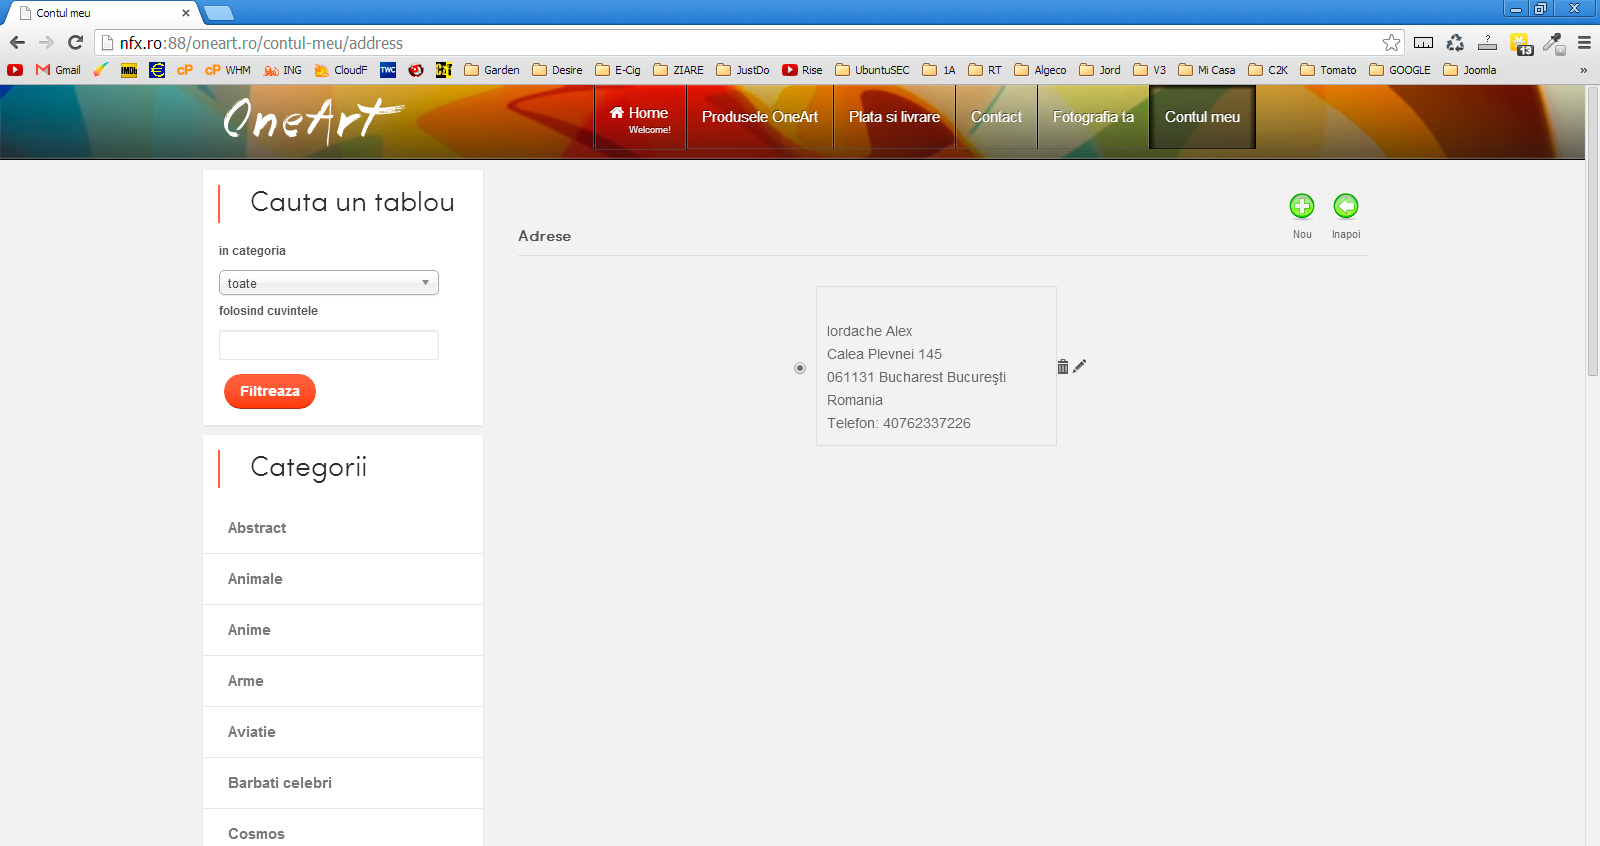The width and height of the screenshot is (1600, 846).
Task: Expand the Mi Casa bookmarks folder
Action: pyautogui.click(x=1207, y=70)
